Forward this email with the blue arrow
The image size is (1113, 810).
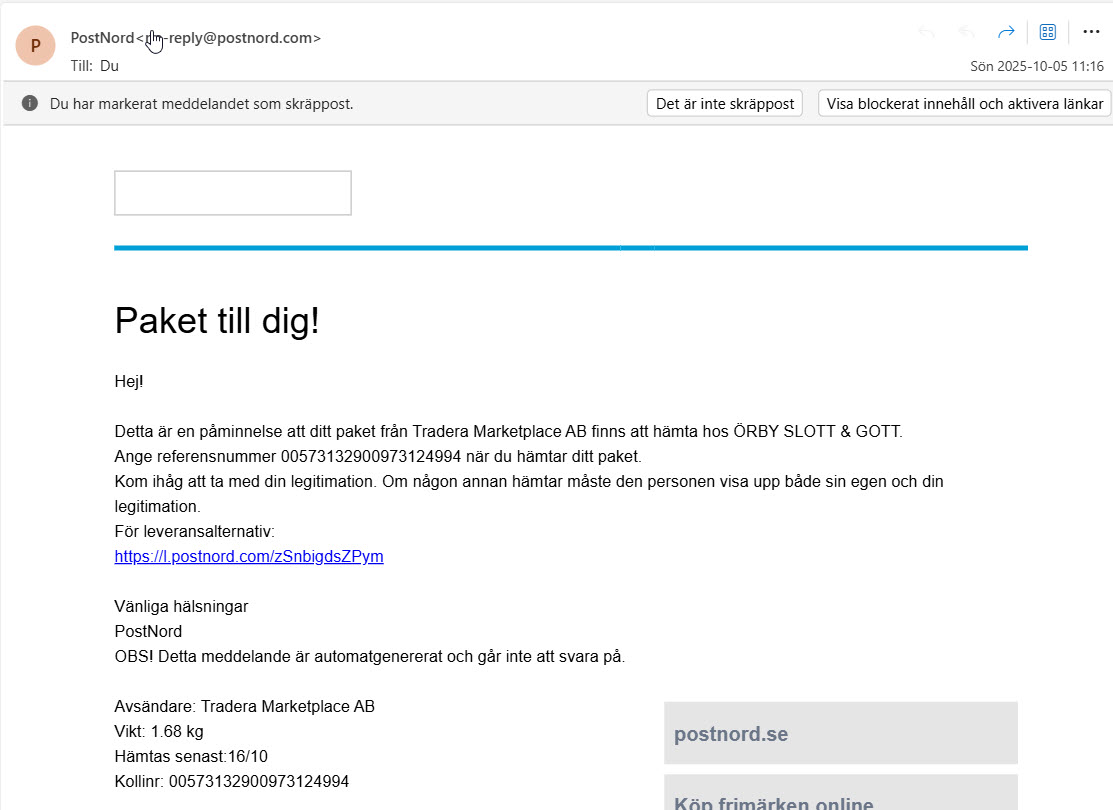click(x=1006, y=32)
